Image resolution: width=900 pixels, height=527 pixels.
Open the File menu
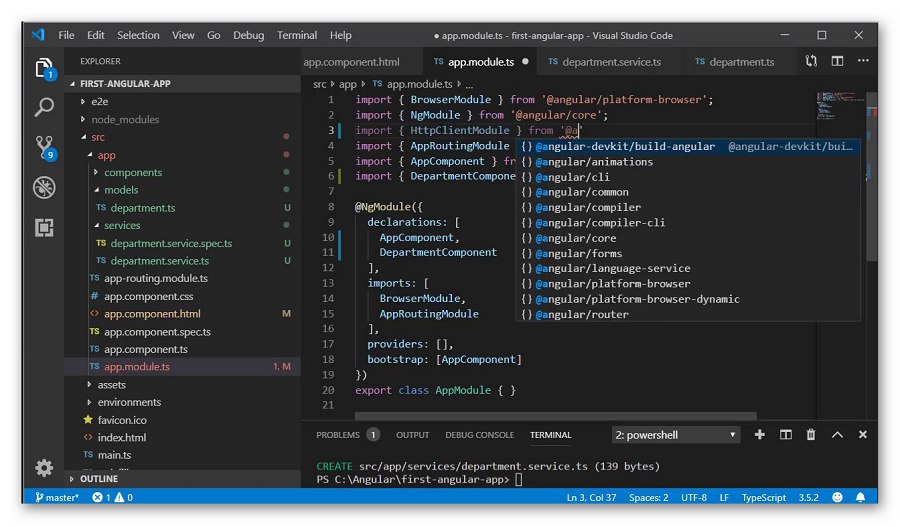(66, 35)
